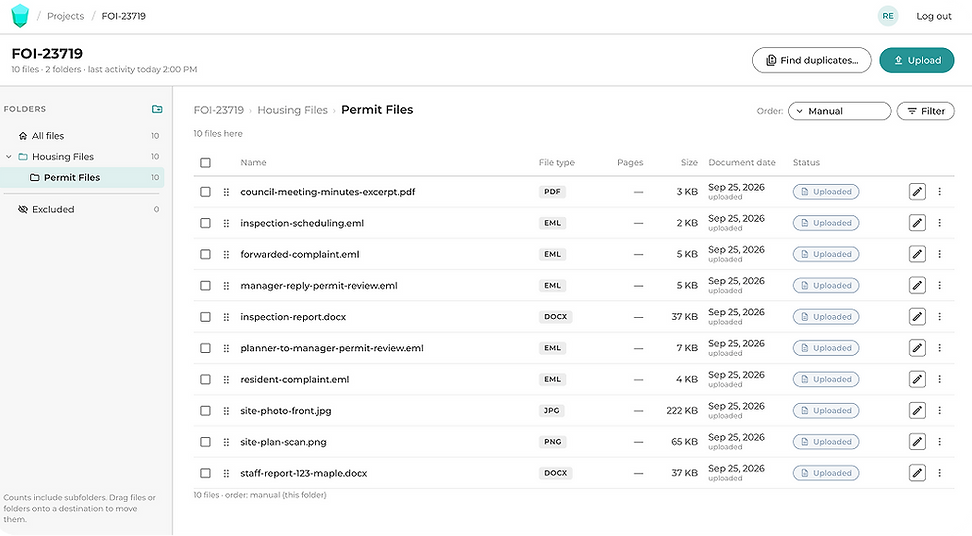The image size is (972, 536).
Task: Check the resident-complaint.eml checkbox
Action: pos(205,379)
